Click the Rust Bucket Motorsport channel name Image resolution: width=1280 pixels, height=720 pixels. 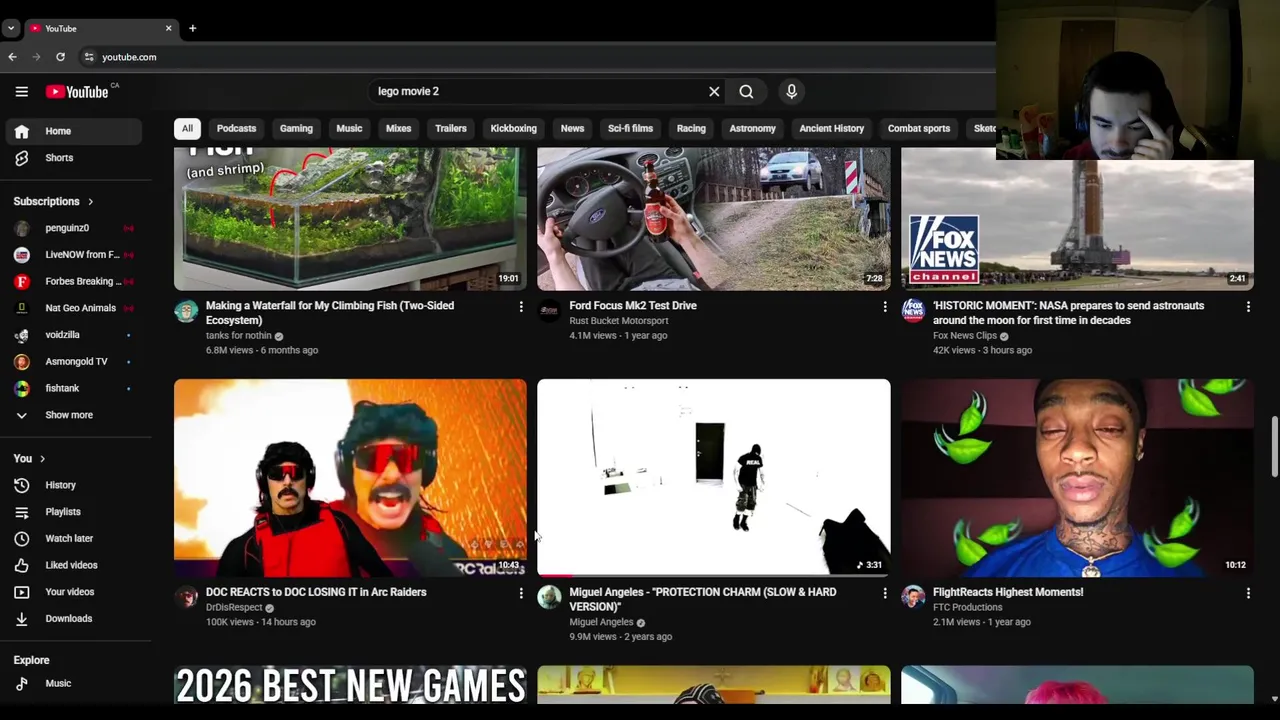point(618,321)
